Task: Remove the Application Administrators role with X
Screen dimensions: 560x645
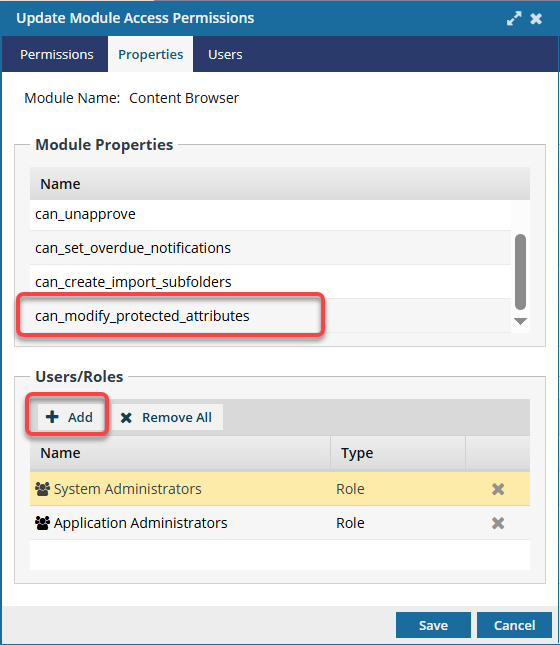Action: pos(498,523)
